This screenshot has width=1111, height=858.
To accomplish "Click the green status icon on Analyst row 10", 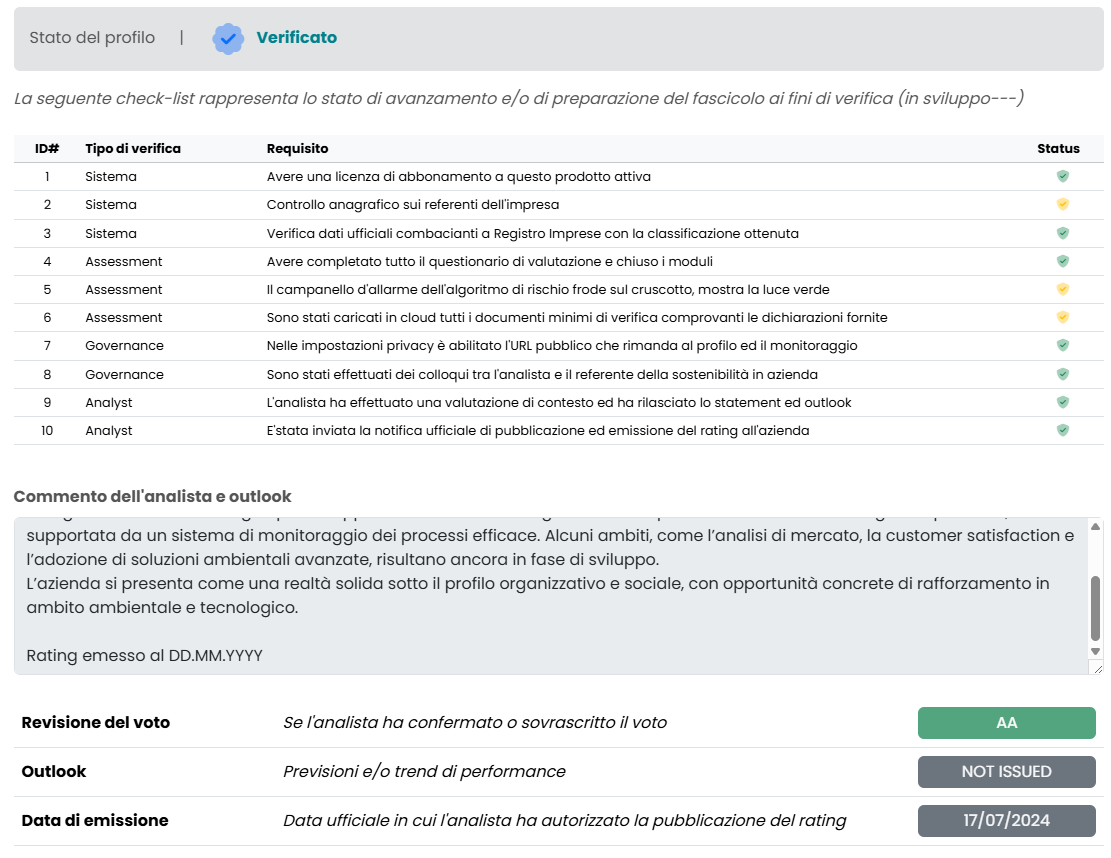I will click(1062, 430).
